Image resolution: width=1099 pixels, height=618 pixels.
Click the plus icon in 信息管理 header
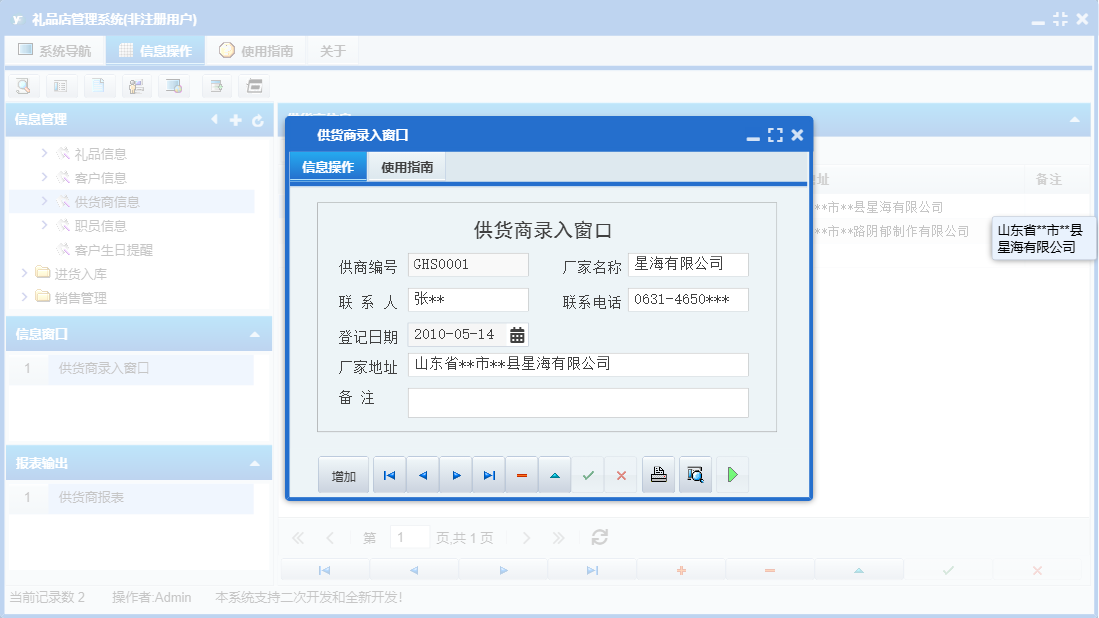(x=236, y=121)
